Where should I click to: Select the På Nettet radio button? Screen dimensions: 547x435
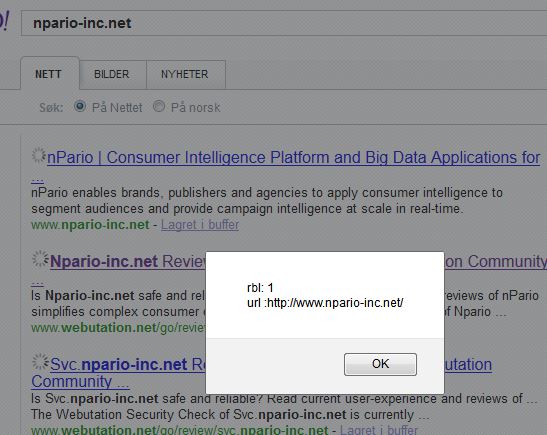[80, 106]
